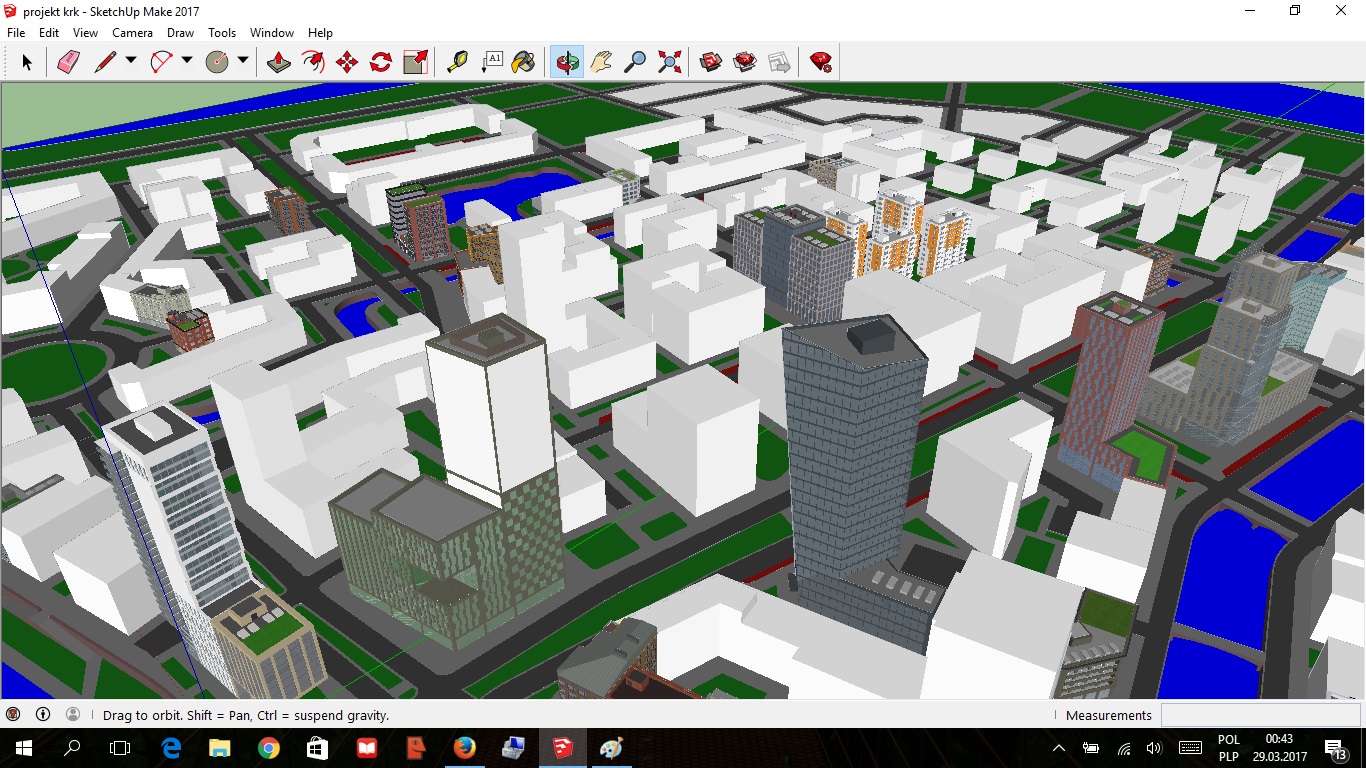The height and width of the screenshot is (768, 1366).
Task: Open the Tools menu
Action: click(222, 33)
